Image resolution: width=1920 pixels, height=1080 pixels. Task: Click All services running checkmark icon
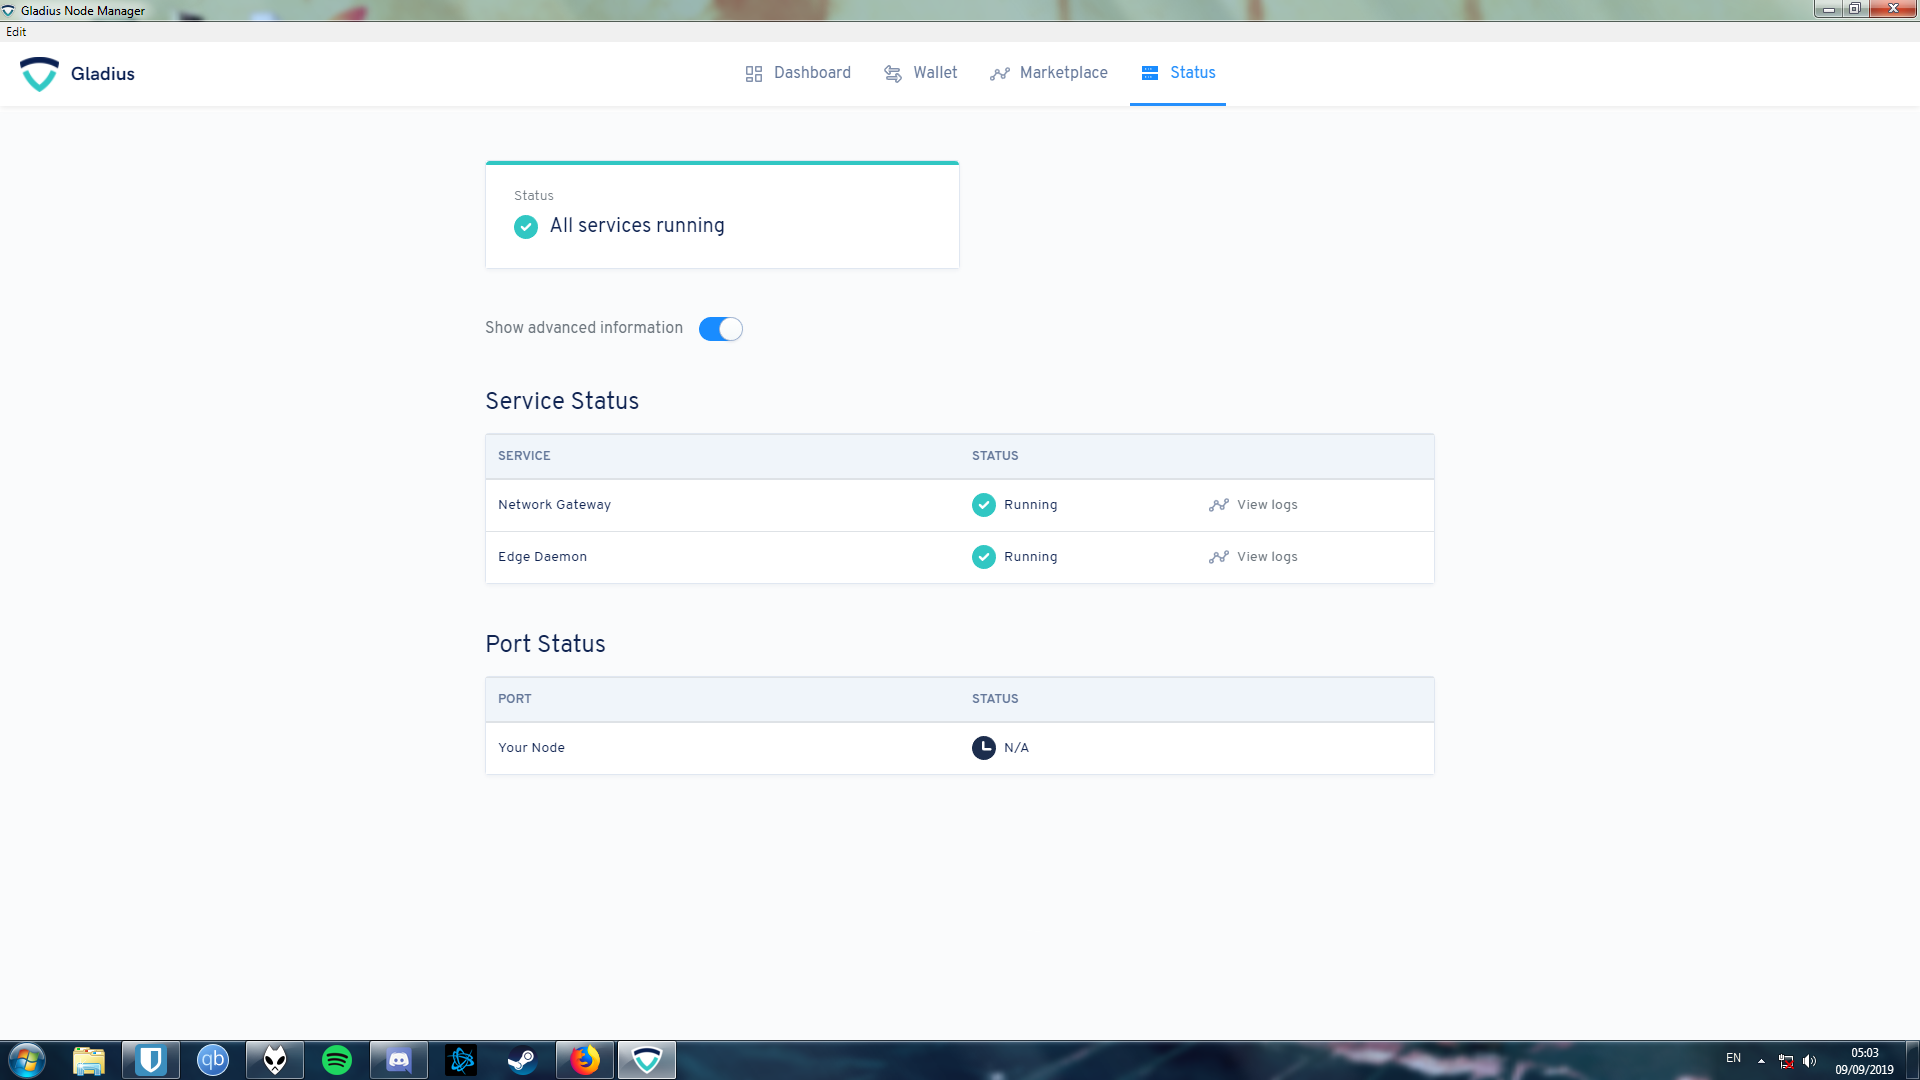point(526,227)
